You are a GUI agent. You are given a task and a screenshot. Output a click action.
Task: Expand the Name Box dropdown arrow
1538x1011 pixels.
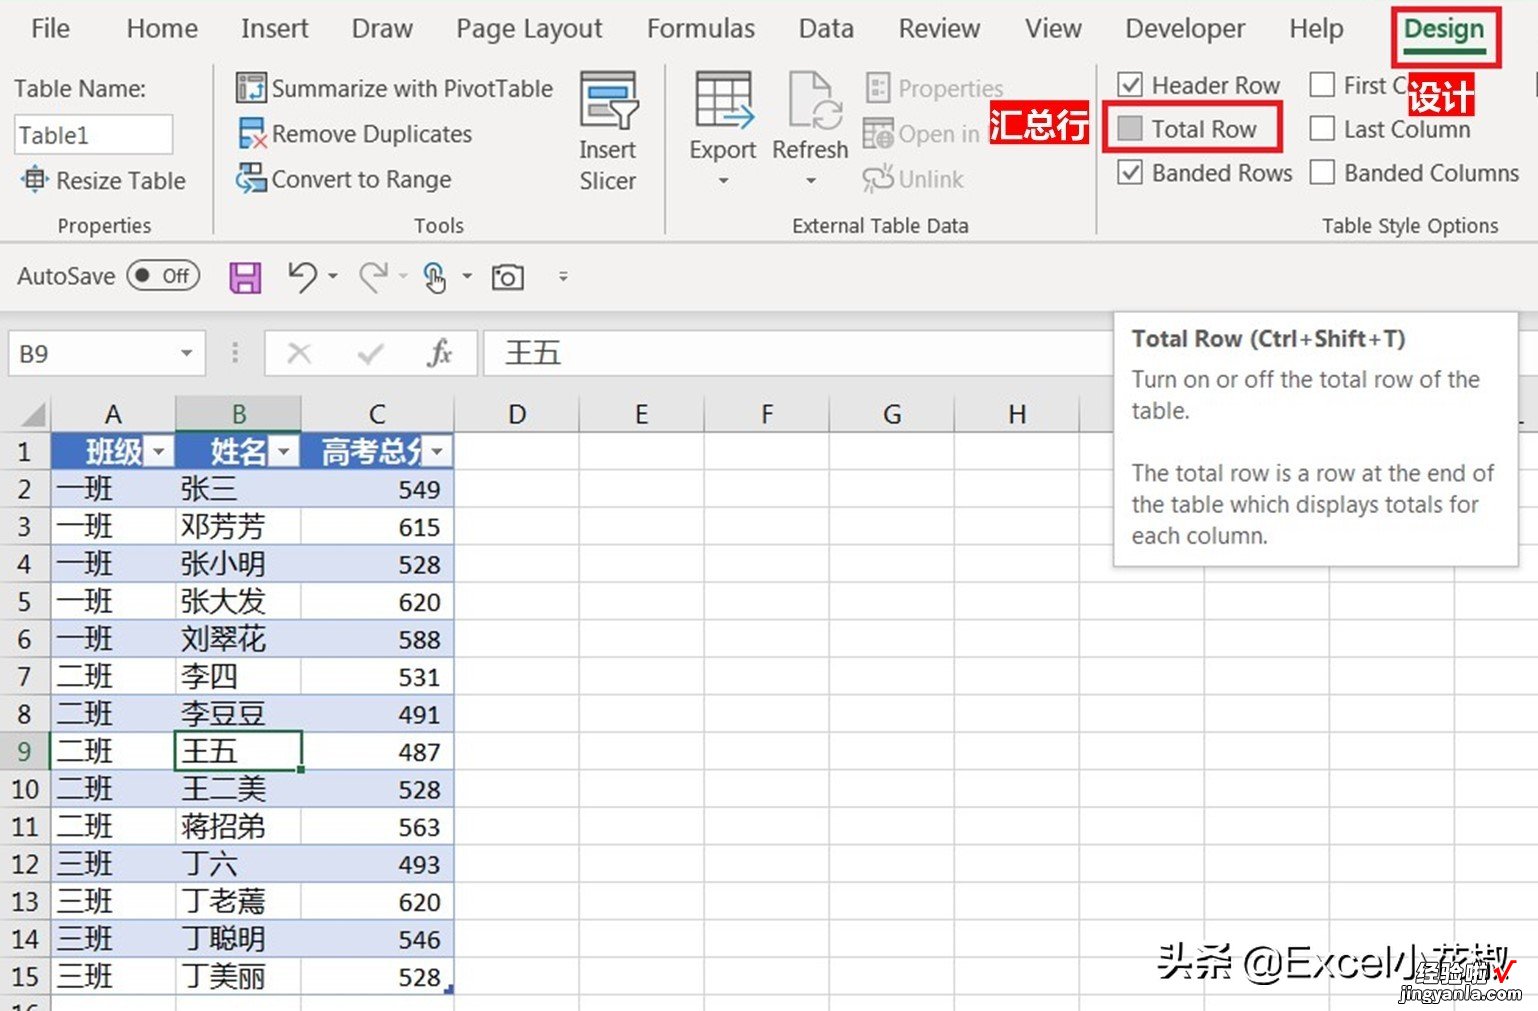pyautogui.click(x=186, y=353)
